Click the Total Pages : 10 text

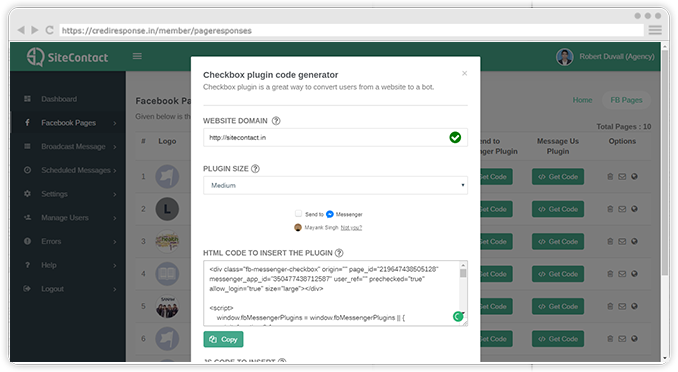click(x=624, y=127)
